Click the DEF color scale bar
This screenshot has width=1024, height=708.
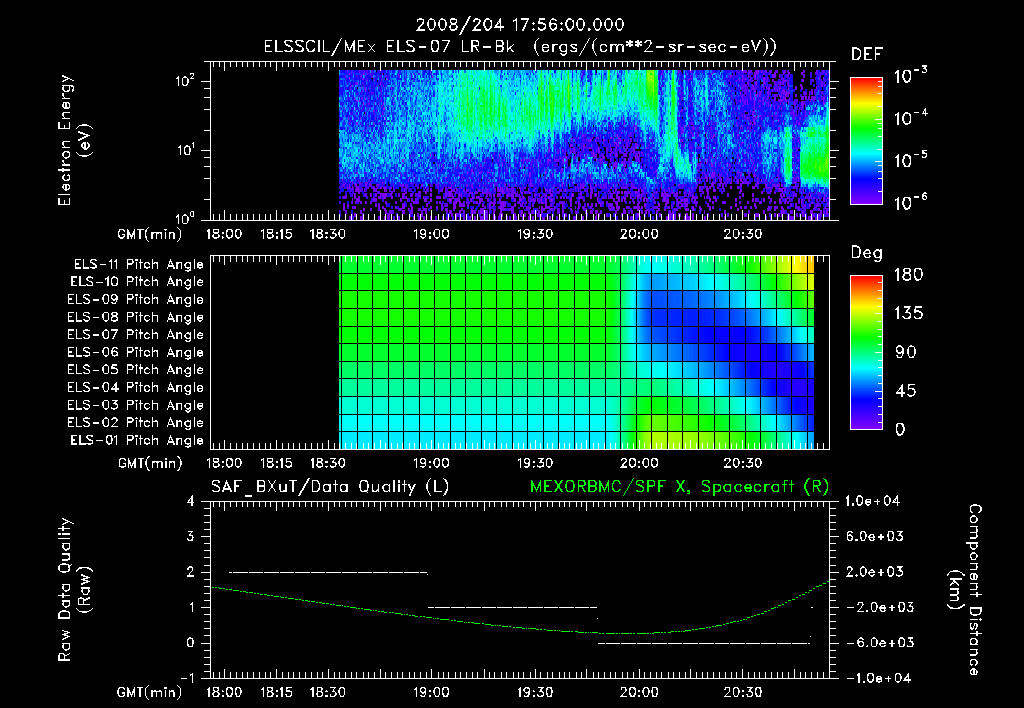pos(866,141)
